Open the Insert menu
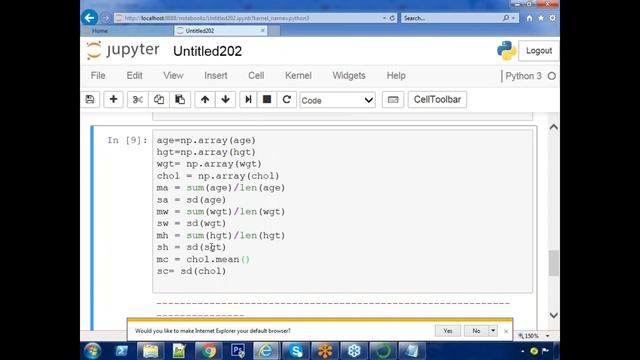640x360 pixels. click(x=216, y=76)
